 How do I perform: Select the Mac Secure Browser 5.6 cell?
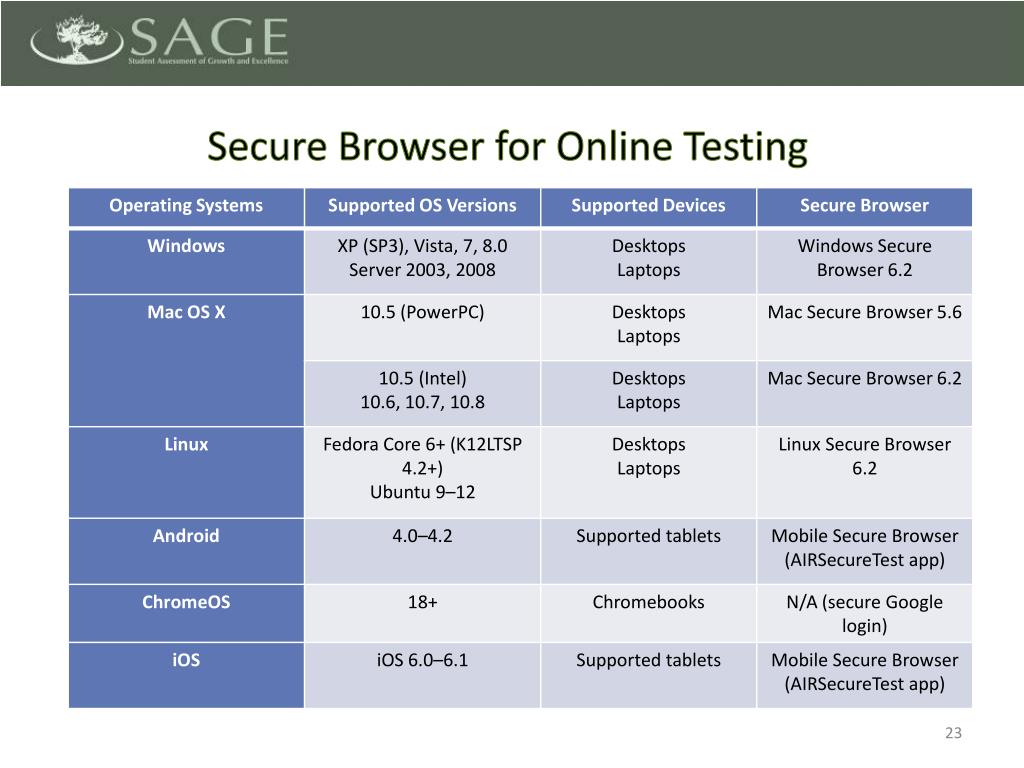pyautogui.click(x=865, y=327)
